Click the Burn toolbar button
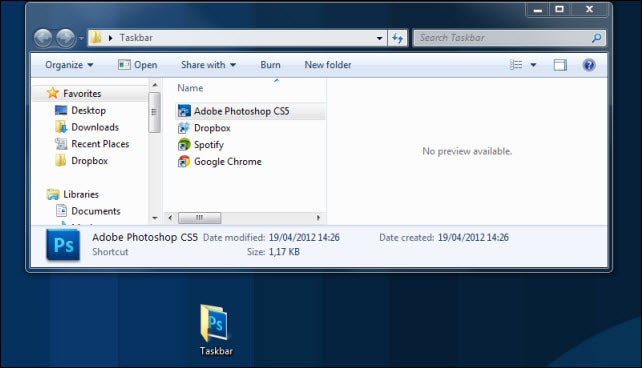Image resolution: width=642 pixels, height=368 pixels. tap(270, 65)
